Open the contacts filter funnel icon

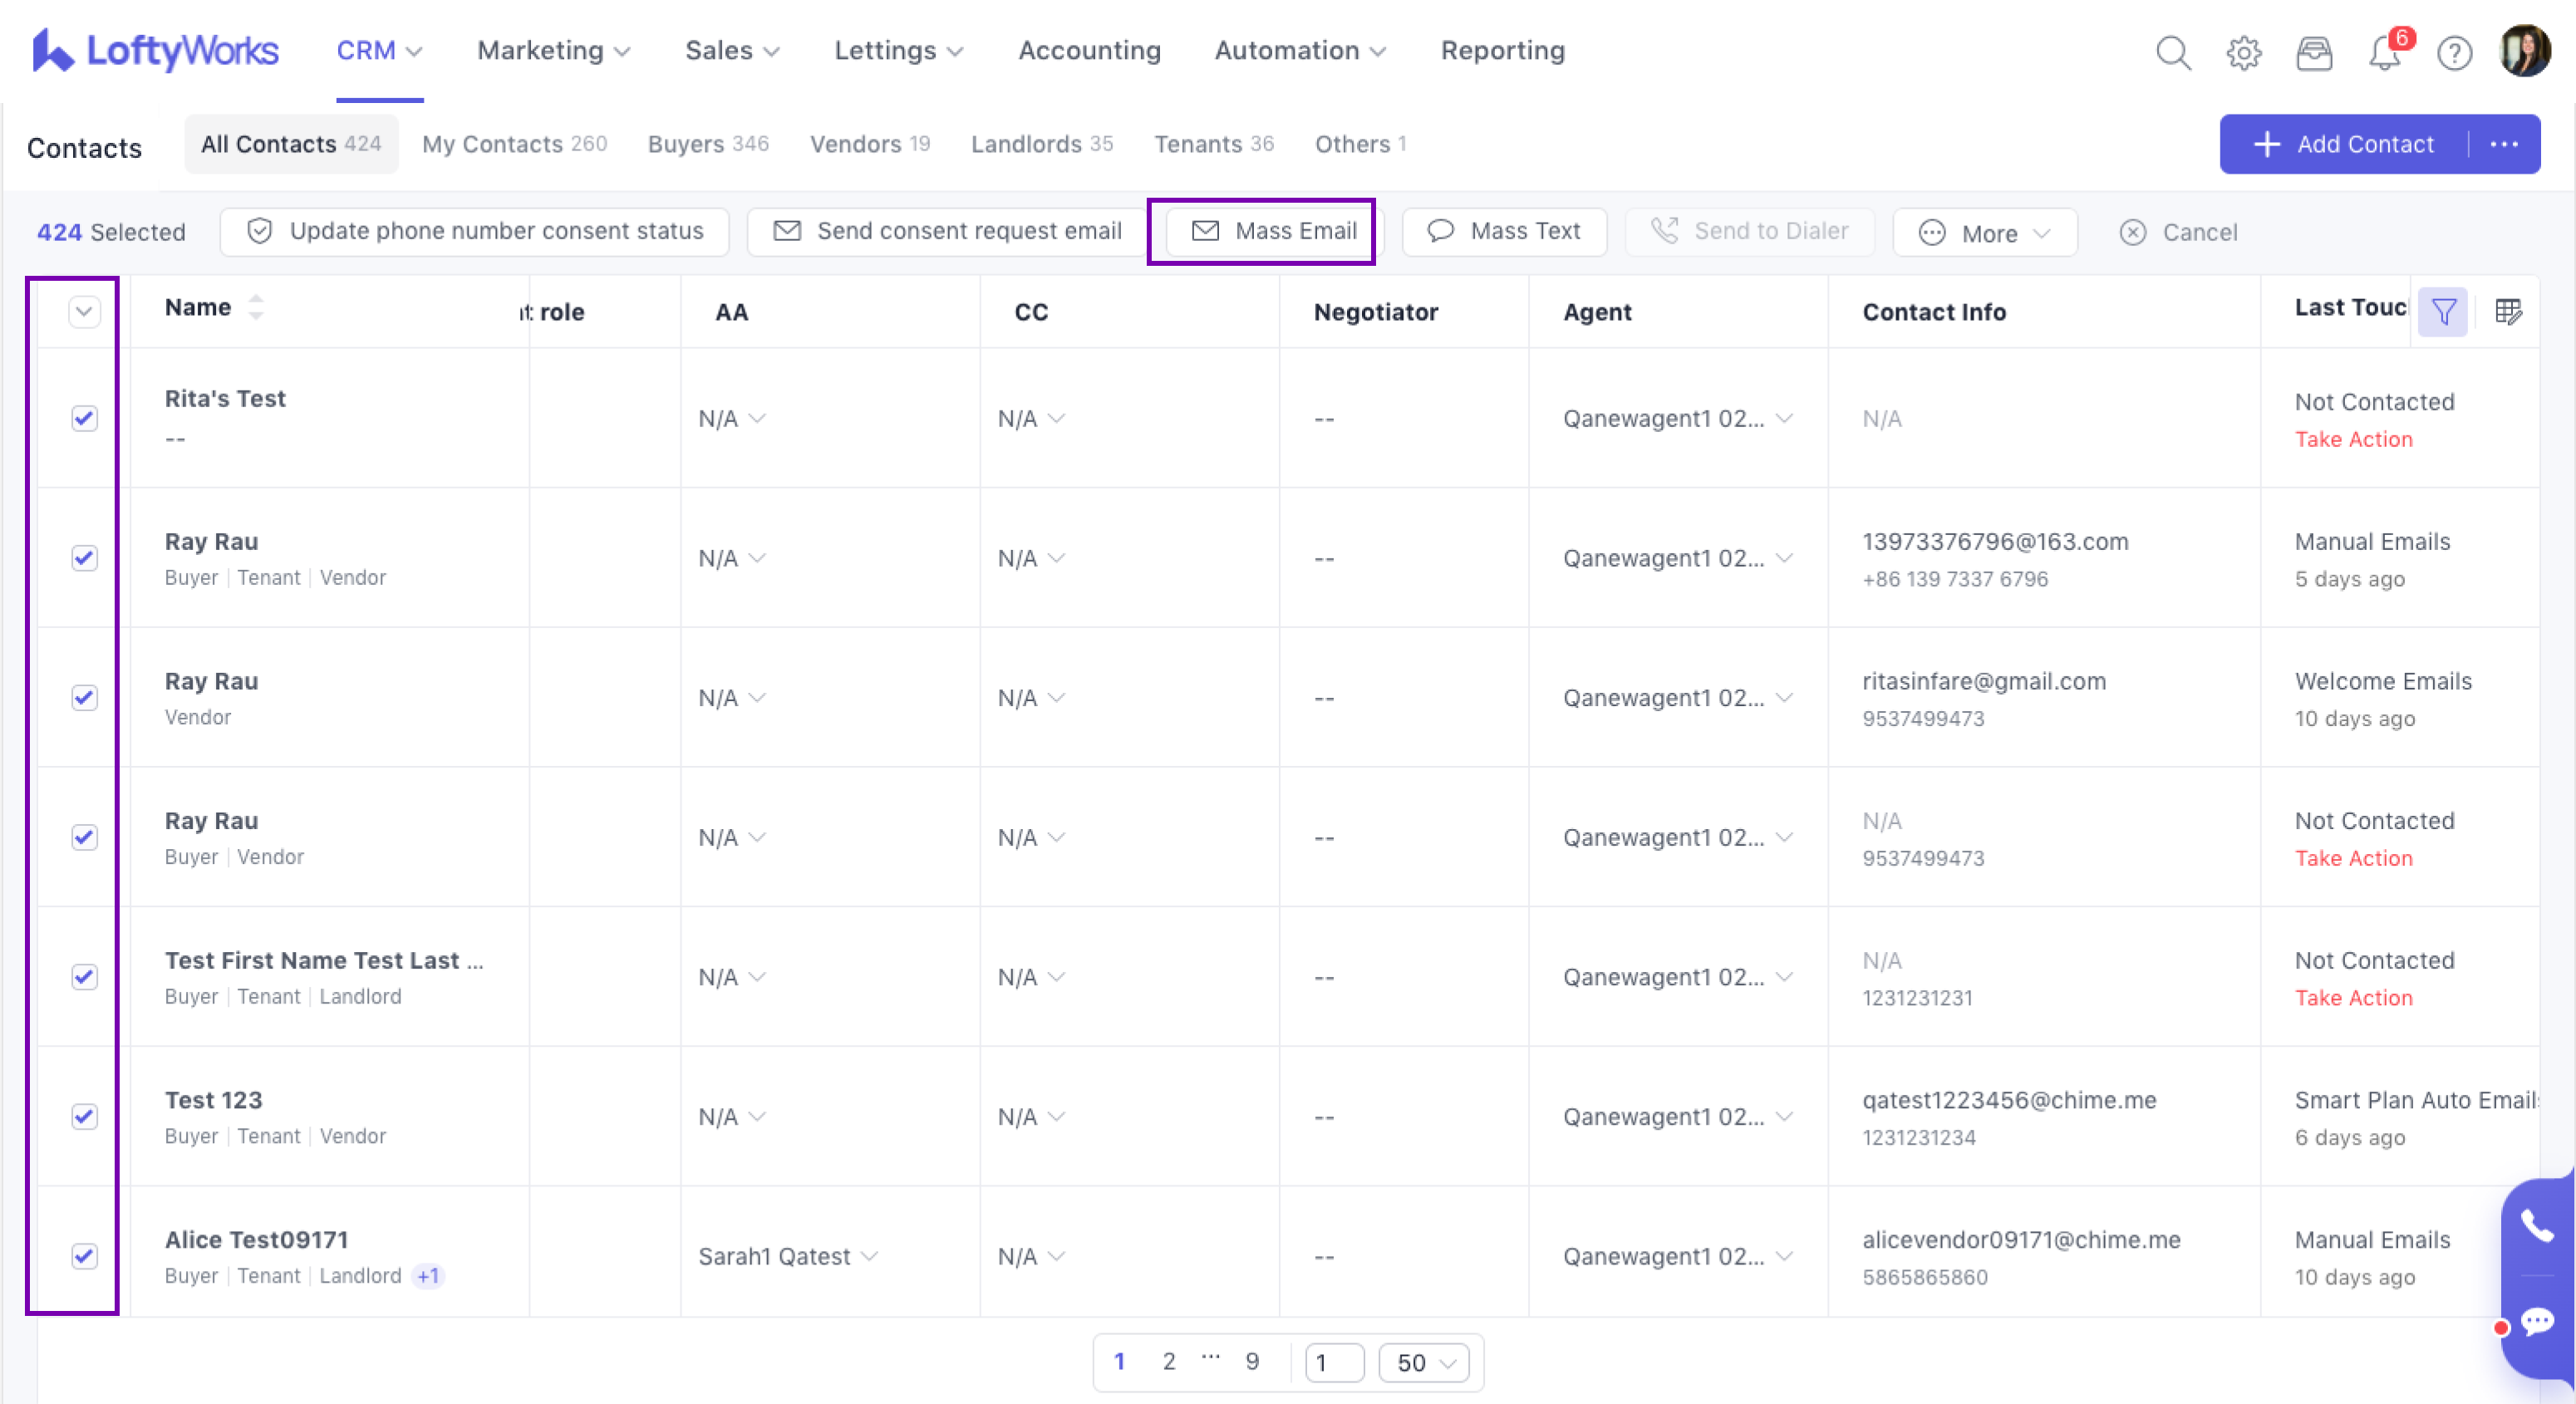pyautogui.click(x=2443, y=312)
